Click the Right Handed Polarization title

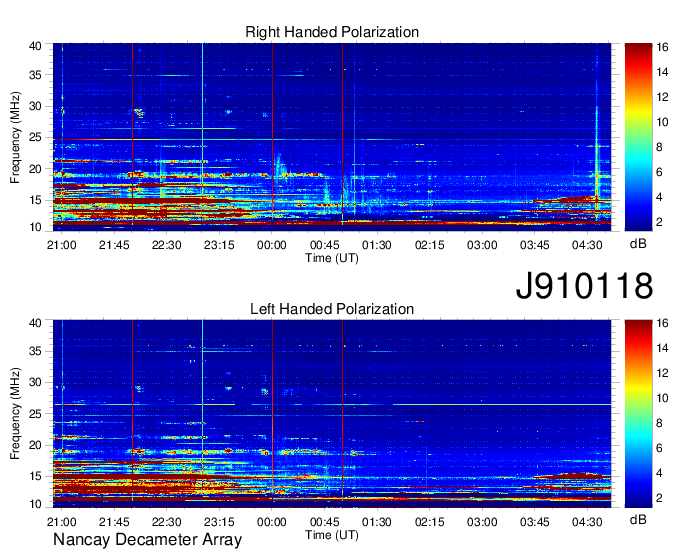[332, 32]
